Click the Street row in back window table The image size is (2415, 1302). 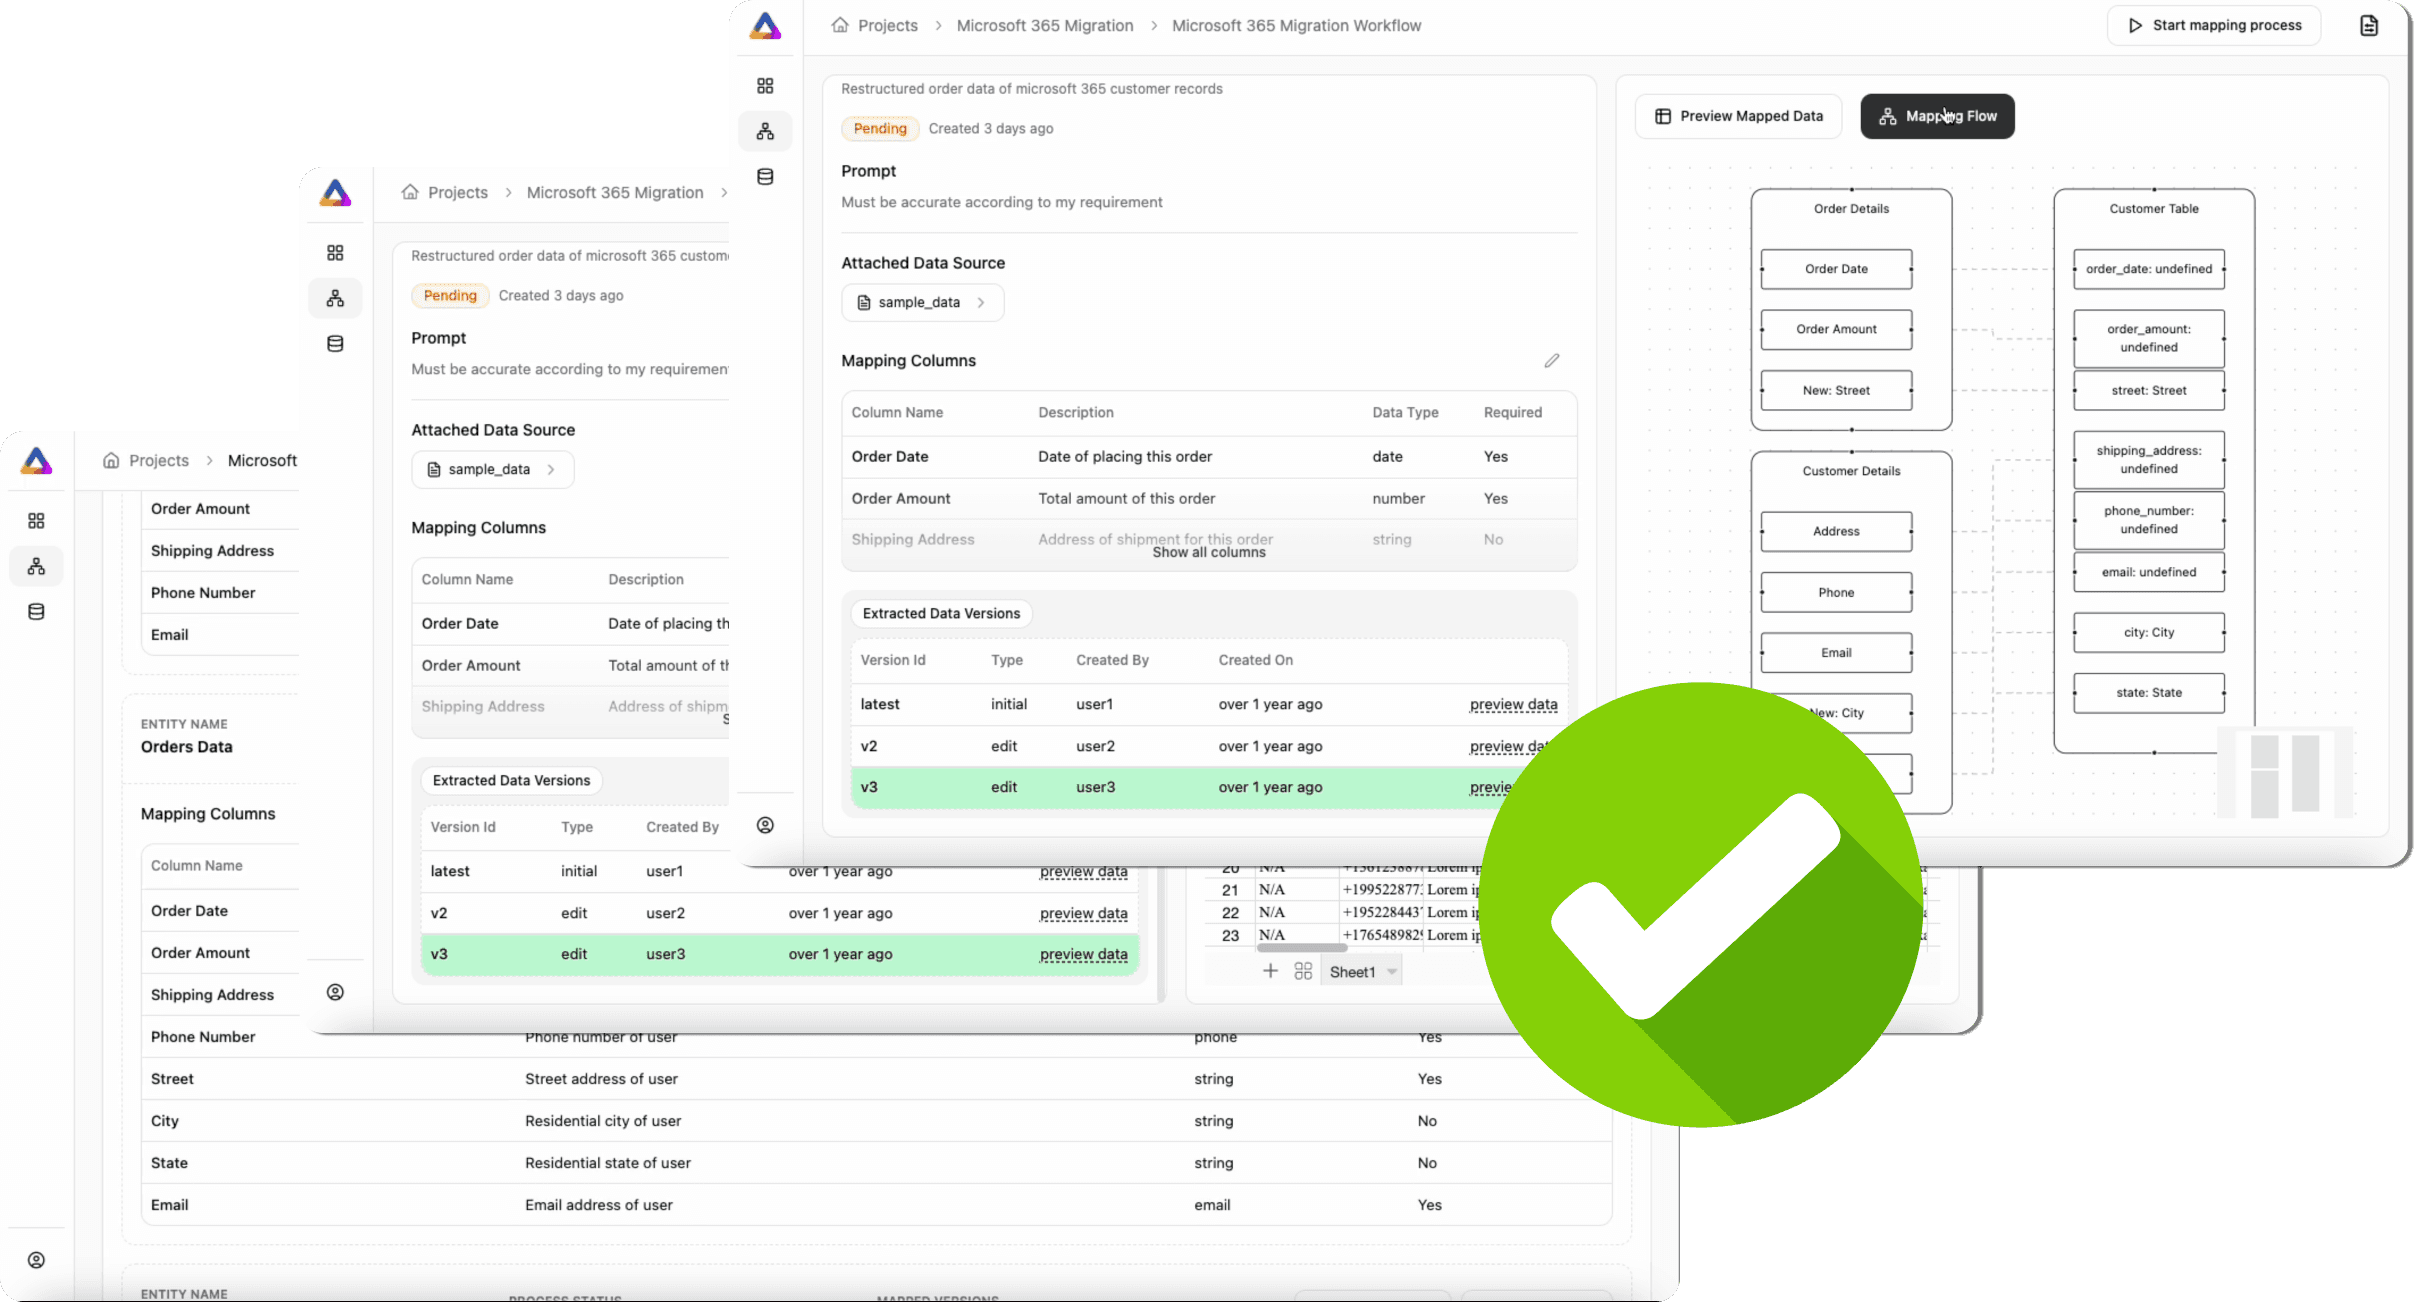click(x=876, y=1079)
